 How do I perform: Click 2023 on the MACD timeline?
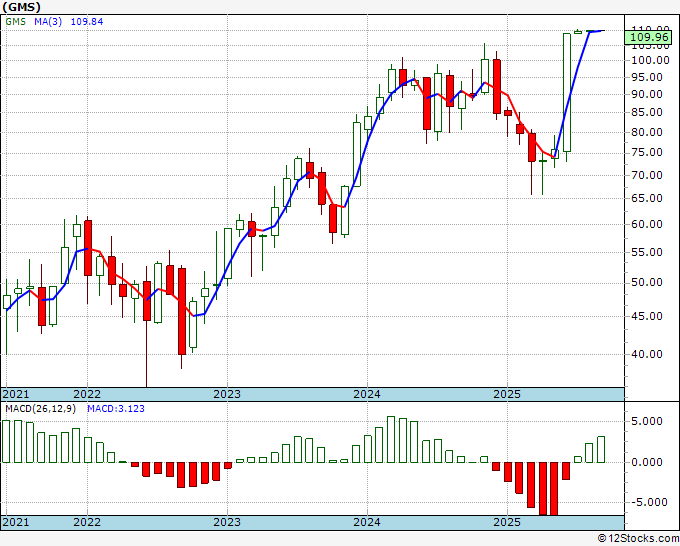click(227, 522)
